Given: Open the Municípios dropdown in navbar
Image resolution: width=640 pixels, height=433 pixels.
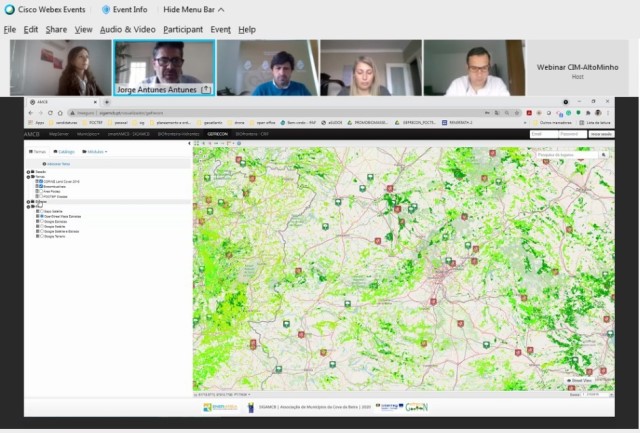Looking at the screenshot, I should point(89,132).
